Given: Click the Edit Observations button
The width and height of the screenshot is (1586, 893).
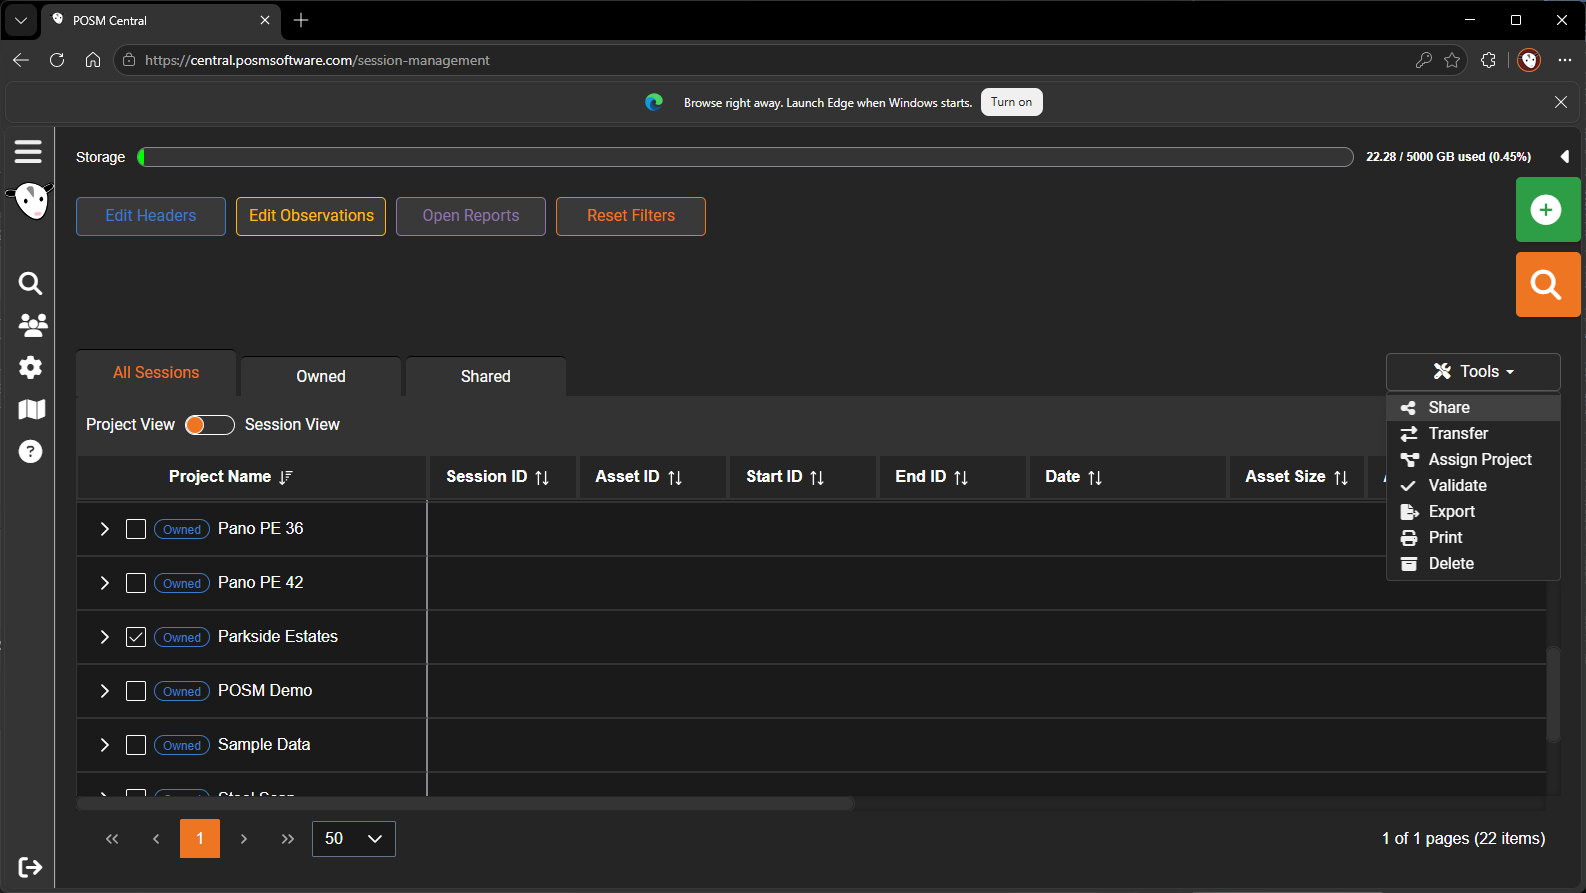Looking at the screenshot, I should pos(311,216).
